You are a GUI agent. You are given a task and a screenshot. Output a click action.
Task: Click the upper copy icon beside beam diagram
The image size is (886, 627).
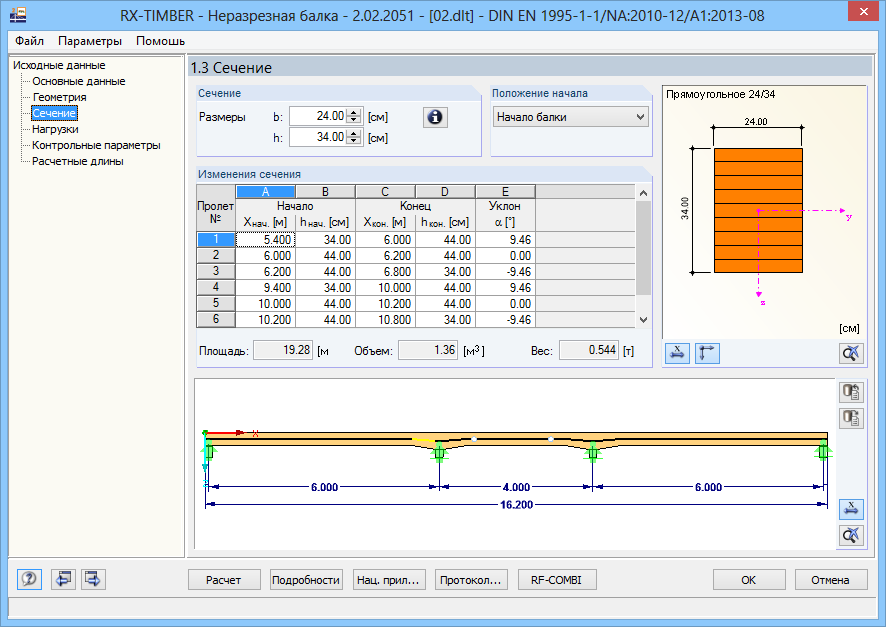[851, 391]
